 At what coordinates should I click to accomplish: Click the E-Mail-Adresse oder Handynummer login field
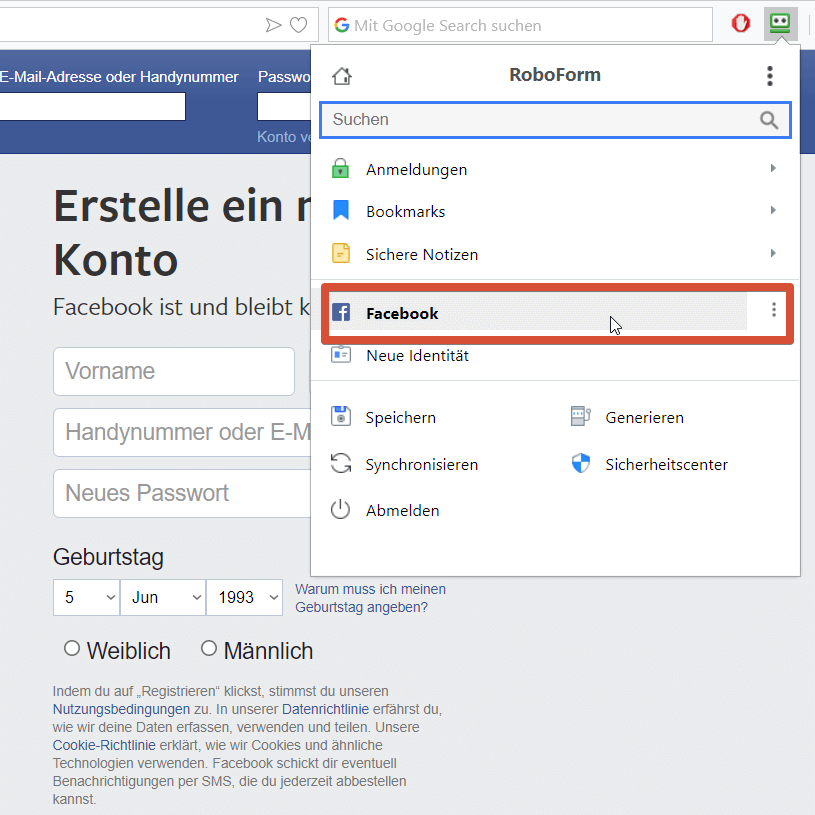coord(93,106)
